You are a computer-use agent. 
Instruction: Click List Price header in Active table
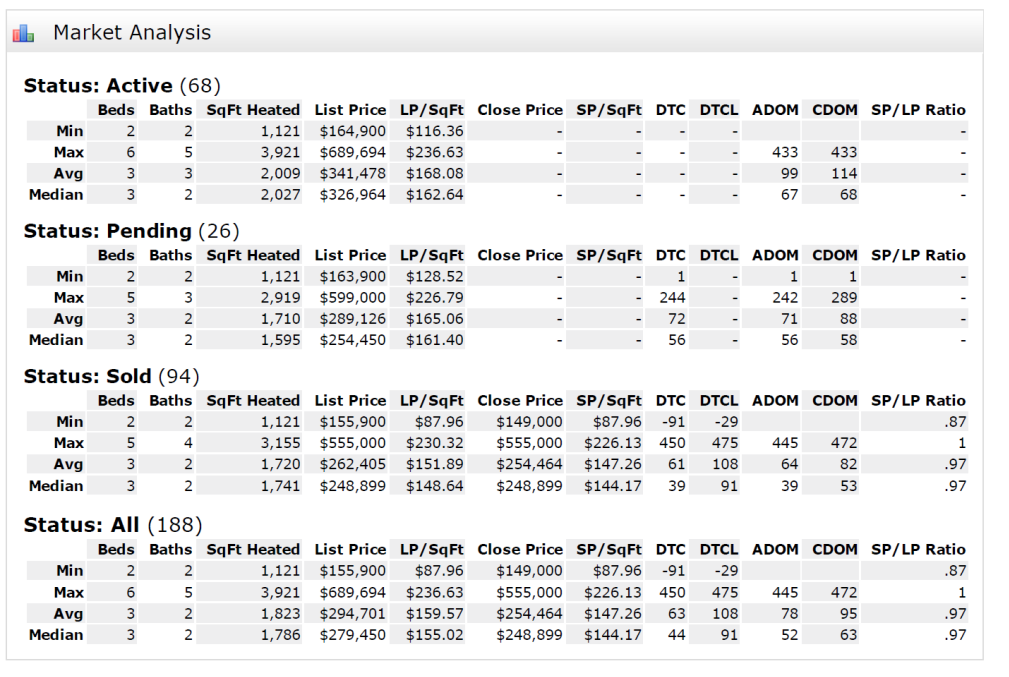tap(350, 110)
